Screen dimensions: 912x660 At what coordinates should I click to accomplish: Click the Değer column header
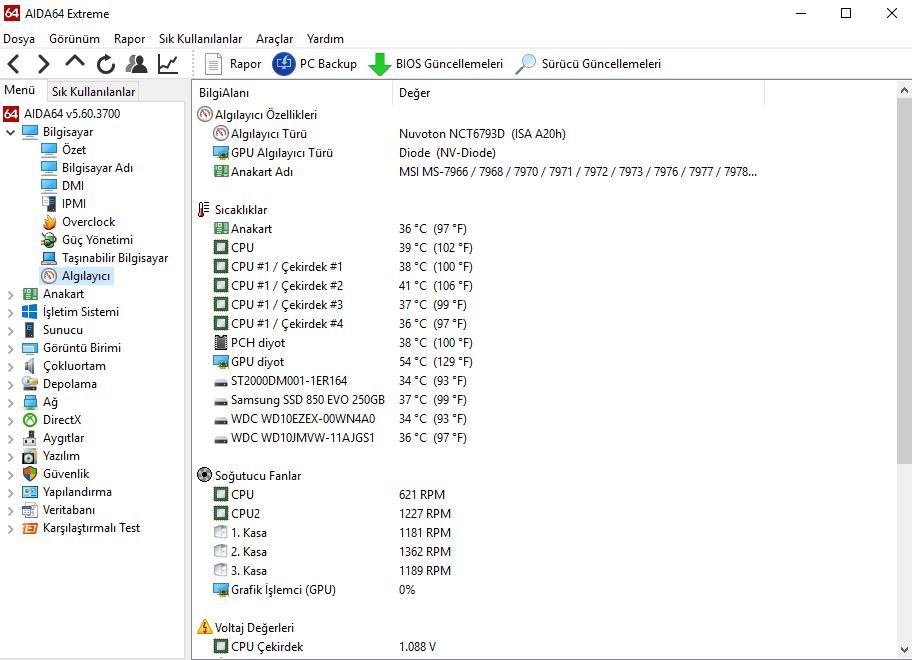coord(579,93)
